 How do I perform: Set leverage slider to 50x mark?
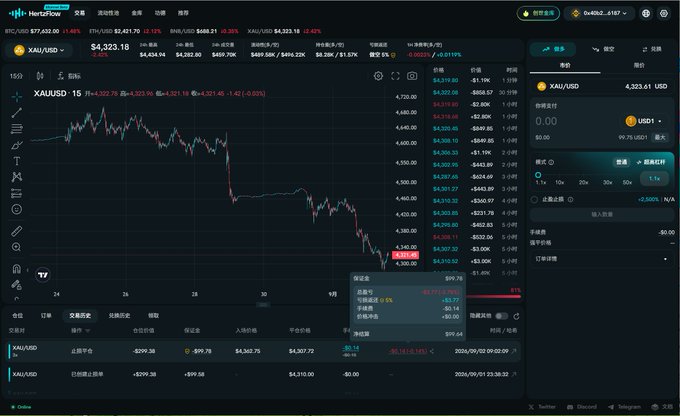point(627,182)
